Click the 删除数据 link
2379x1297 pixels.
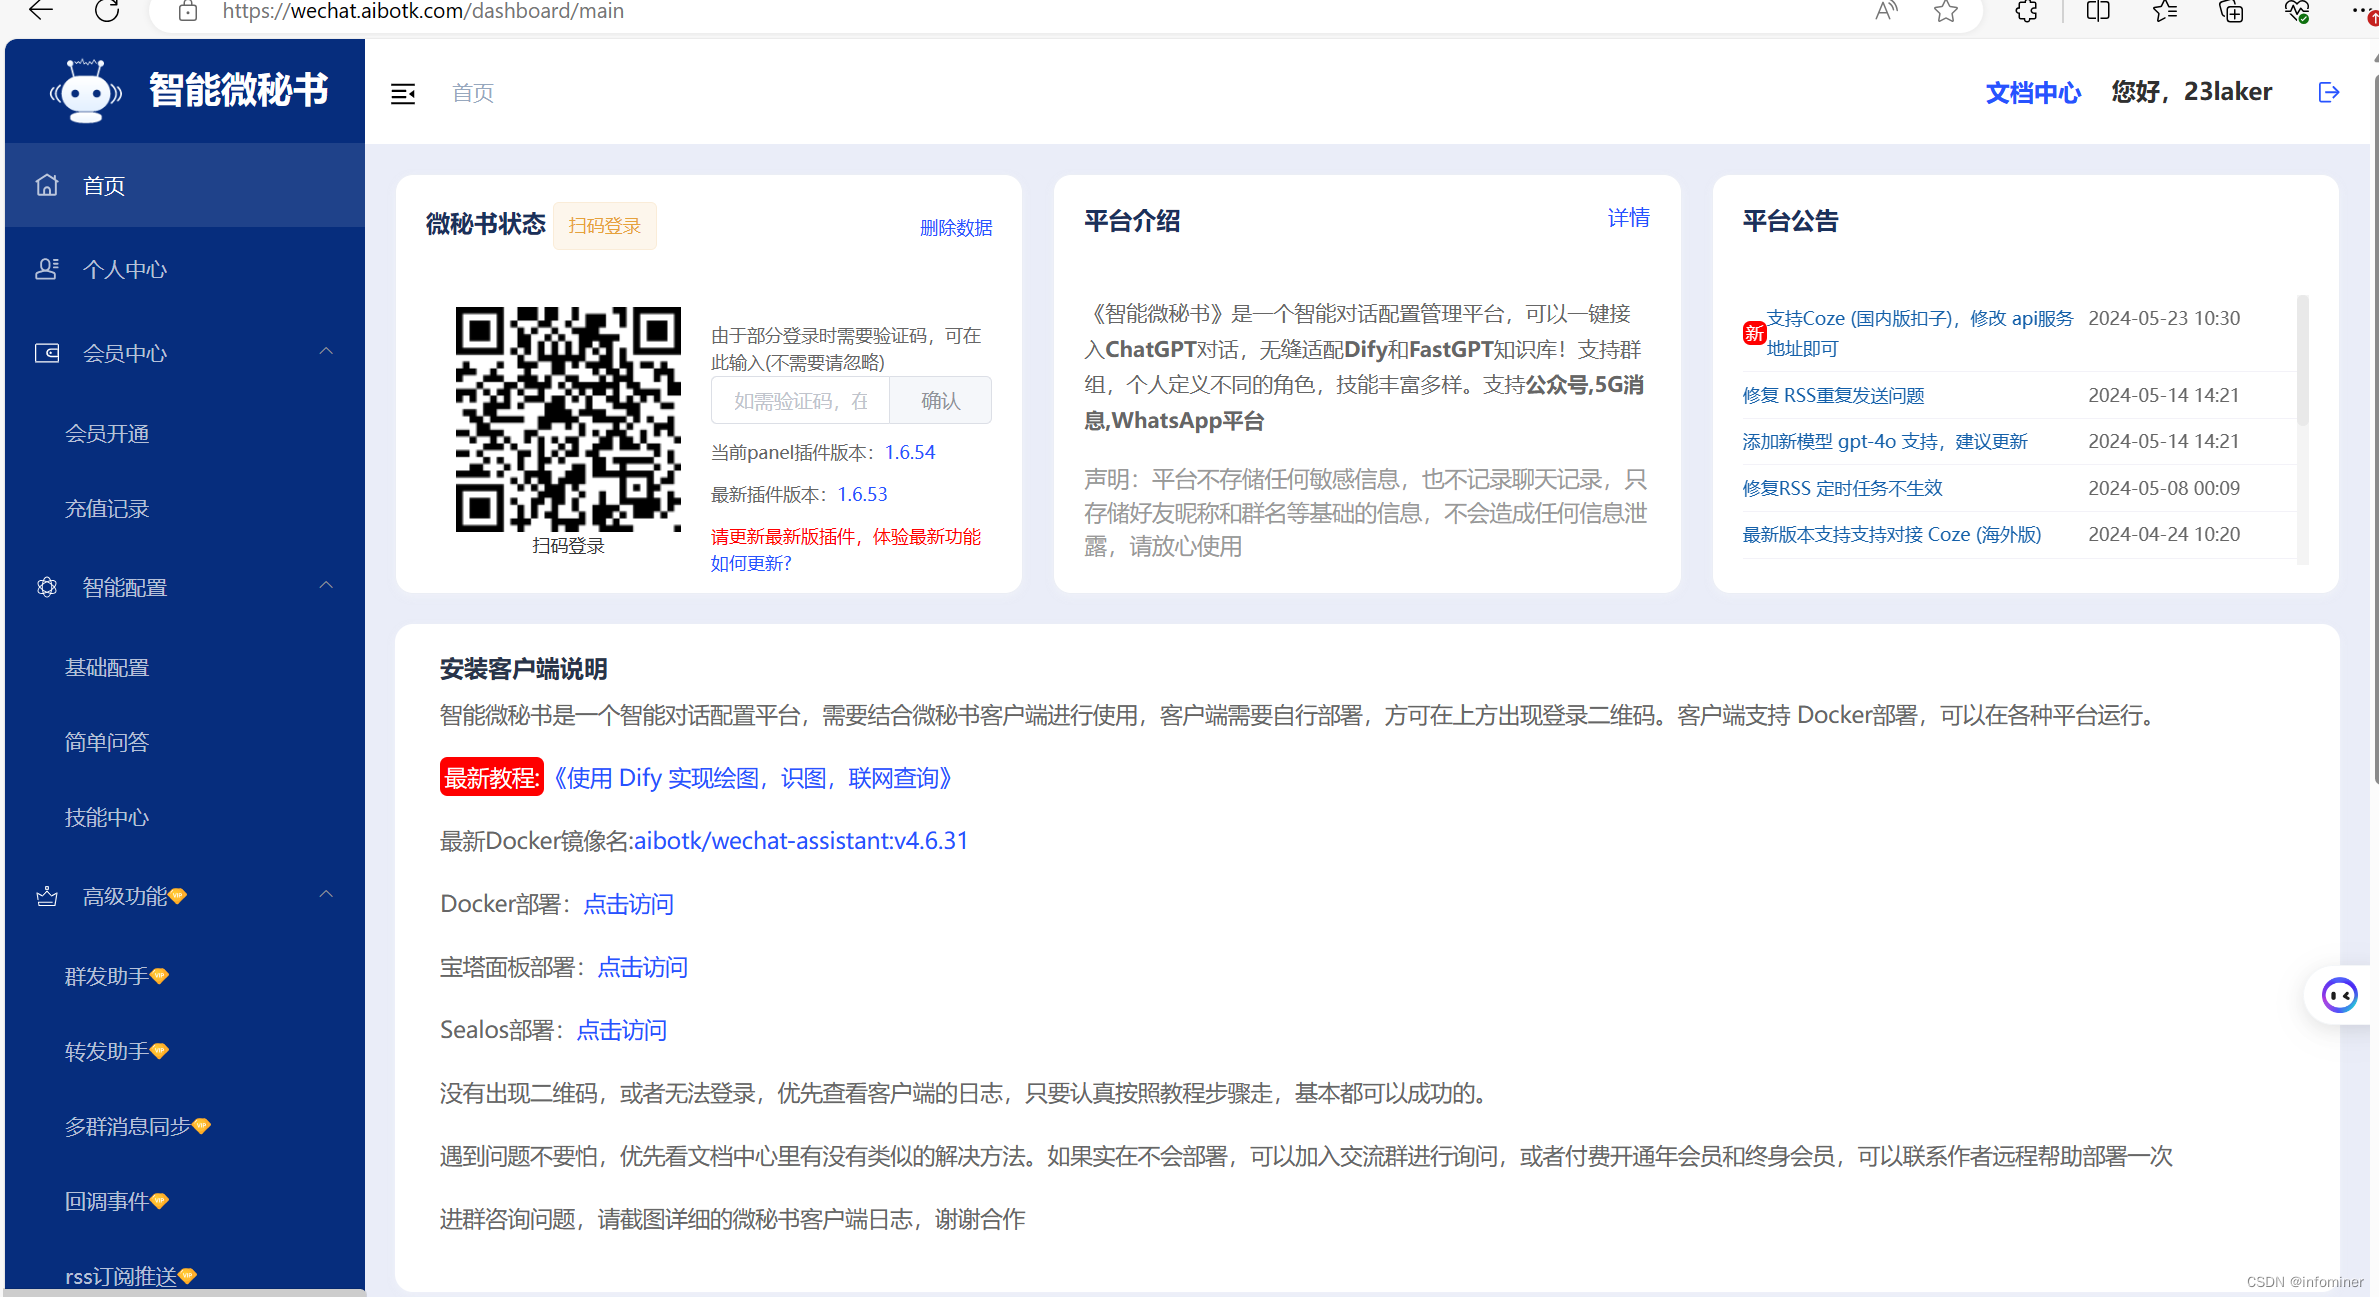click(x=955, y=228)
